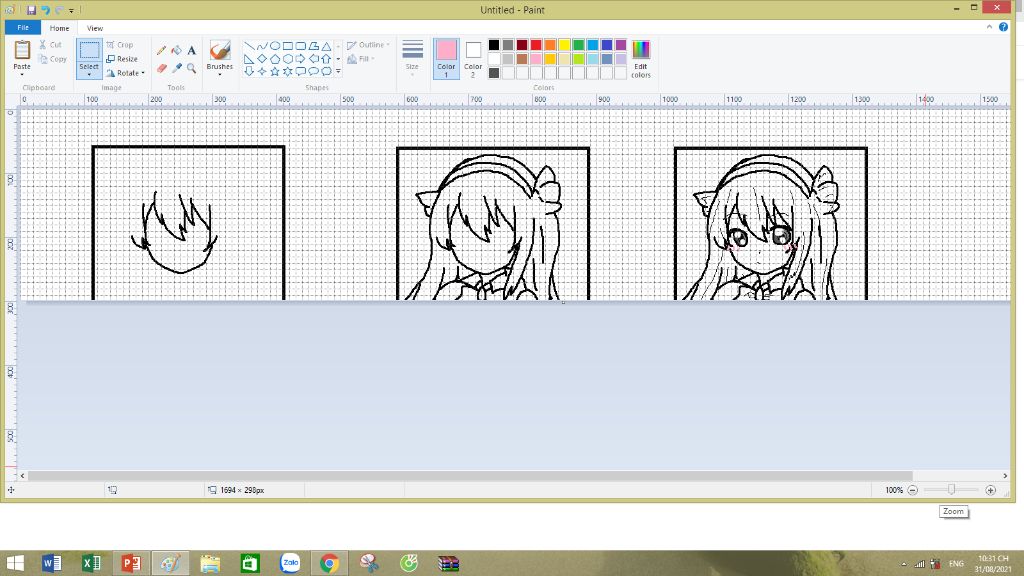This screenshot has width=1024, height=576.
Task: Activate Color 1 foreground selector
Action: [x=446, y=59]
